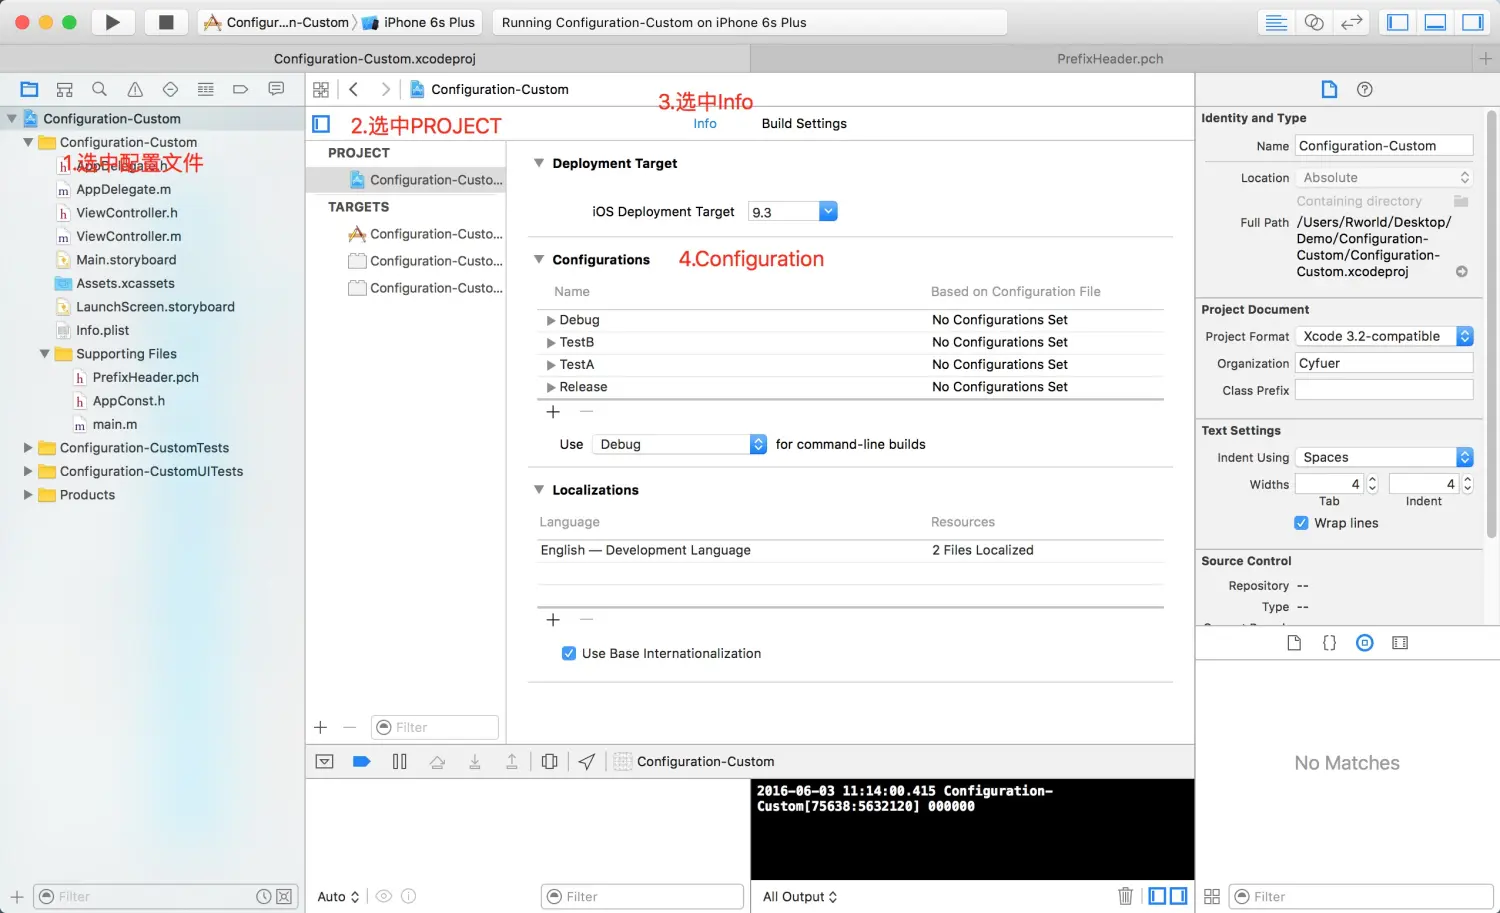Uncheck Use Base Internationalization
The height and width of the screenshot is (913, 1500).
569,654
